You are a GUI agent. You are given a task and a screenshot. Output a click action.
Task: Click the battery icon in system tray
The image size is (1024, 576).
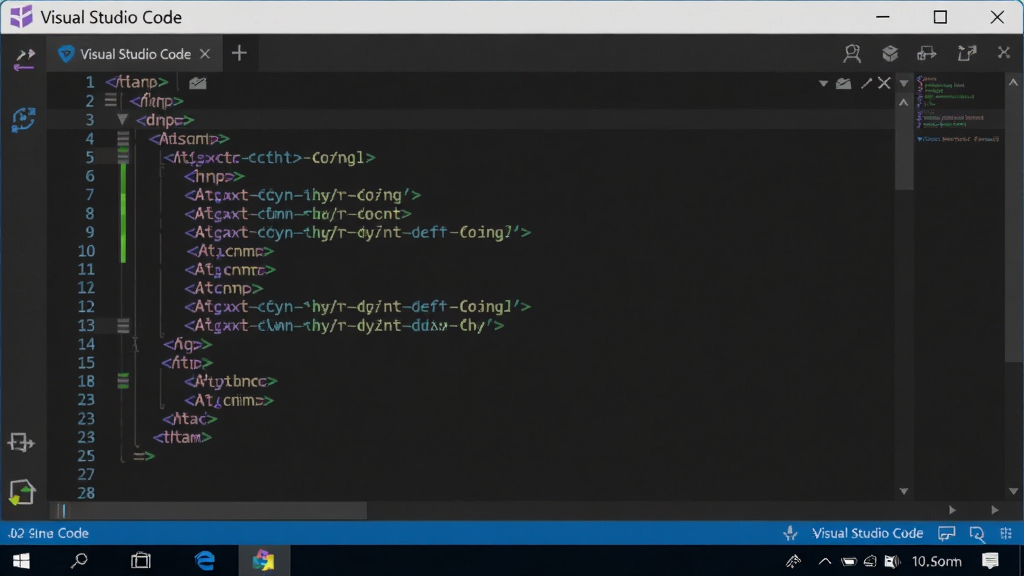tap(848, 561)
